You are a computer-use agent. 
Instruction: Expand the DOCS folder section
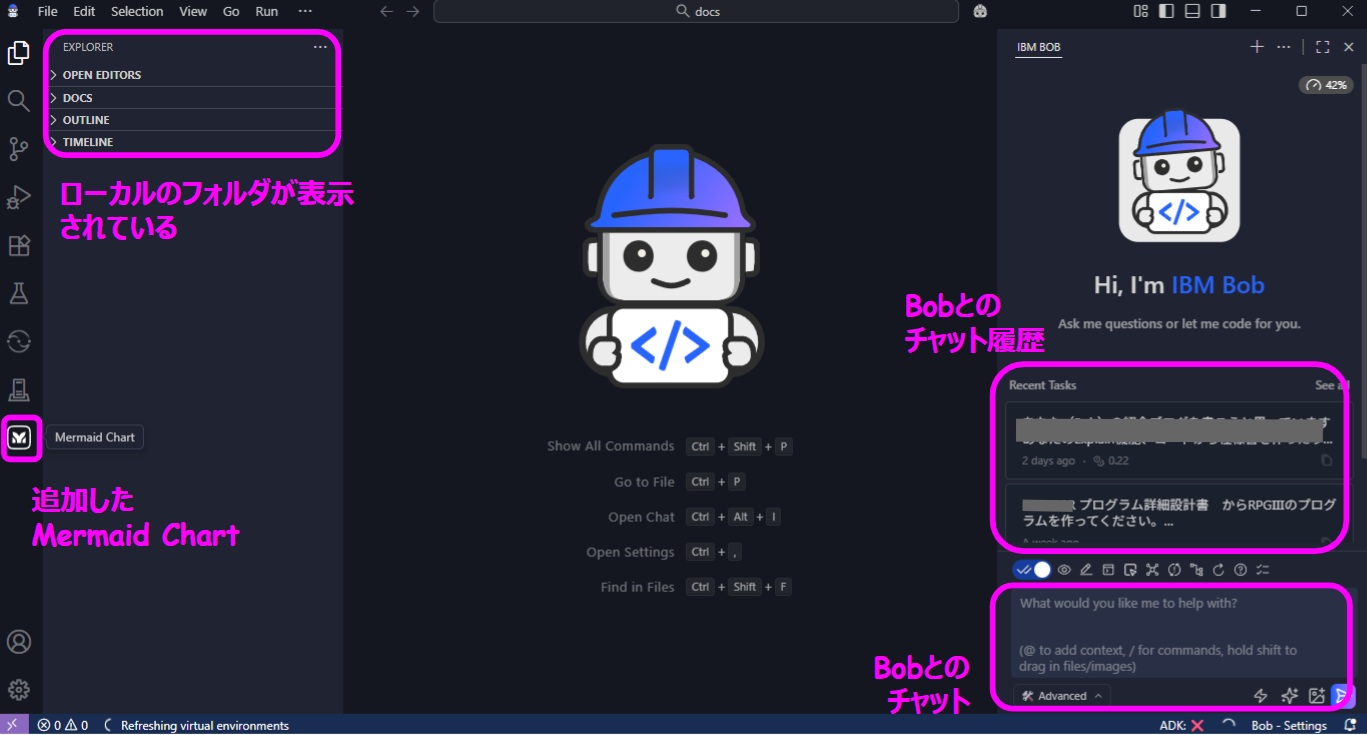(192, 98)
